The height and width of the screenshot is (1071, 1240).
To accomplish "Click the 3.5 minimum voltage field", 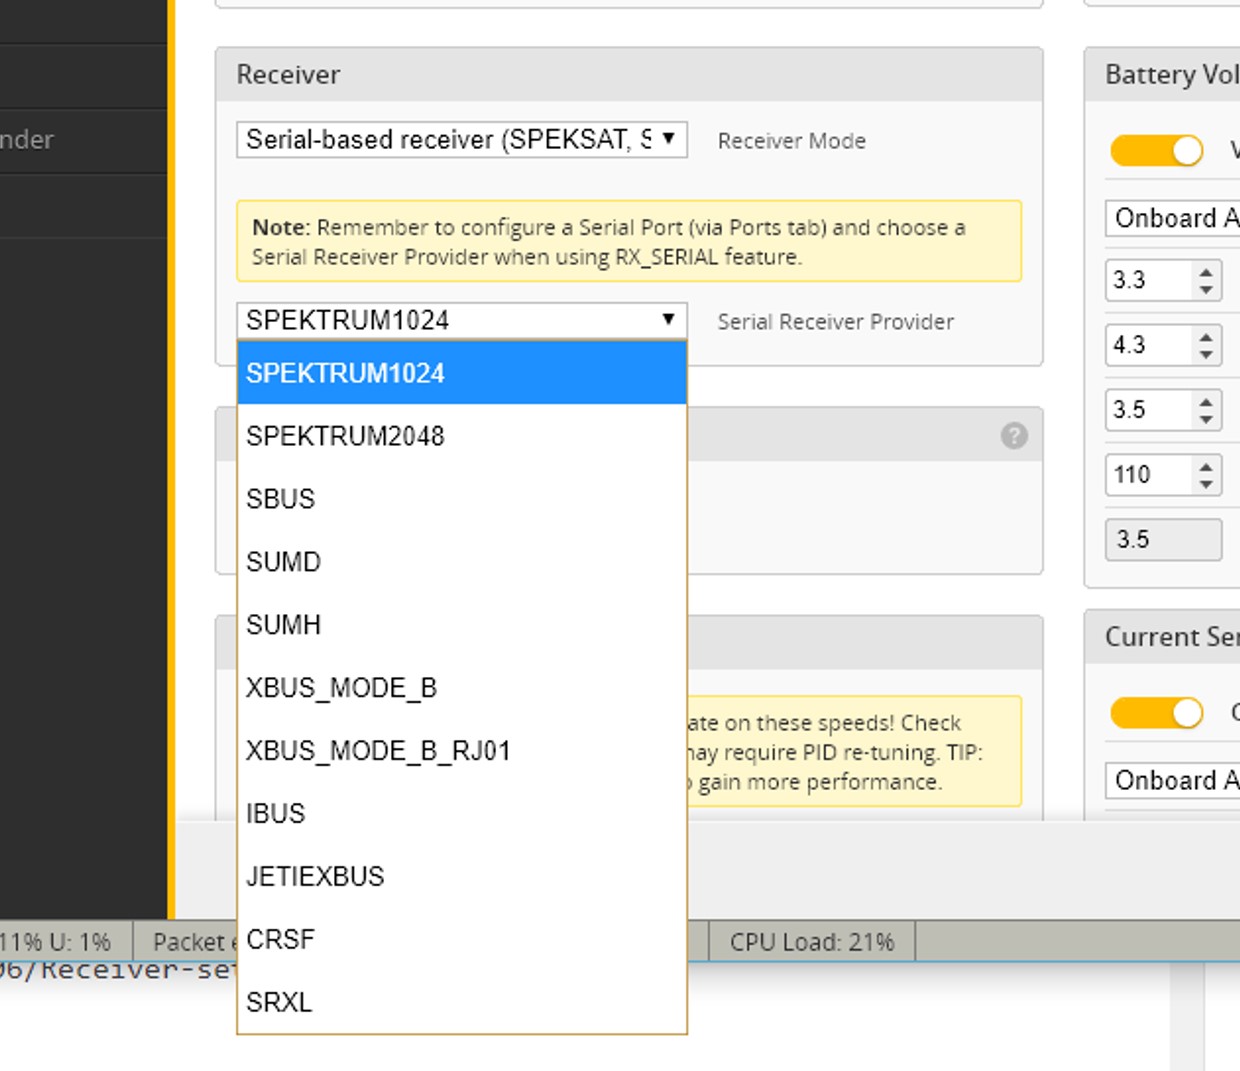I will (x=1148, y=410).
